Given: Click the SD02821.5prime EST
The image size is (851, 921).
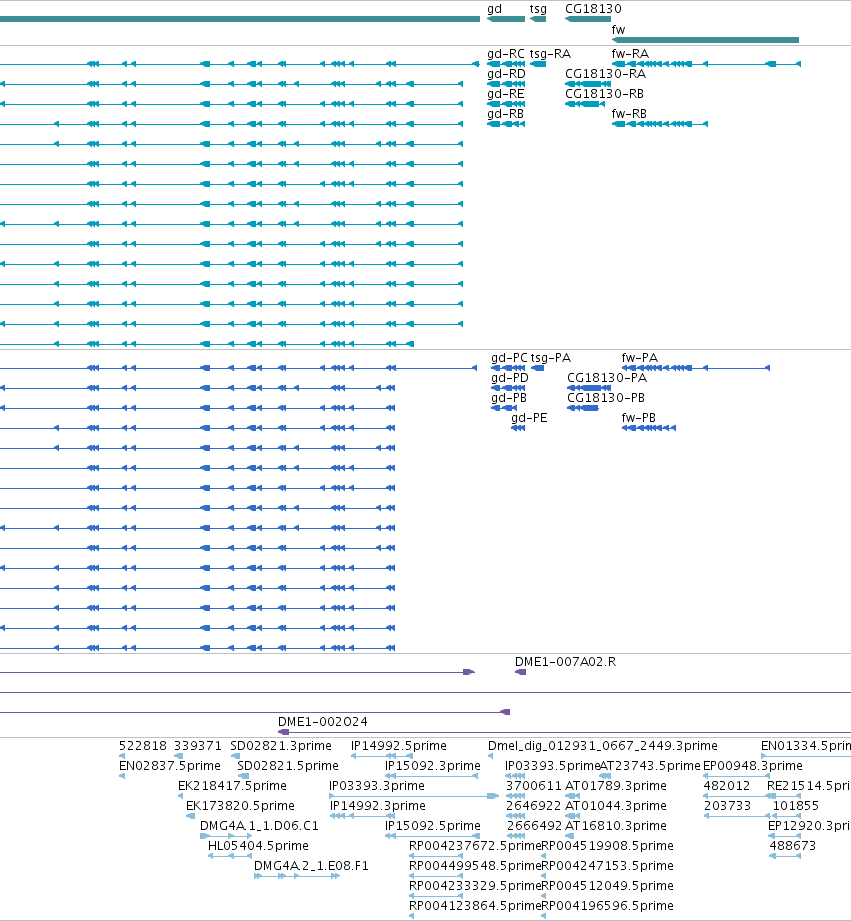Looking at the screenshot, I should (x=243, y=776).
